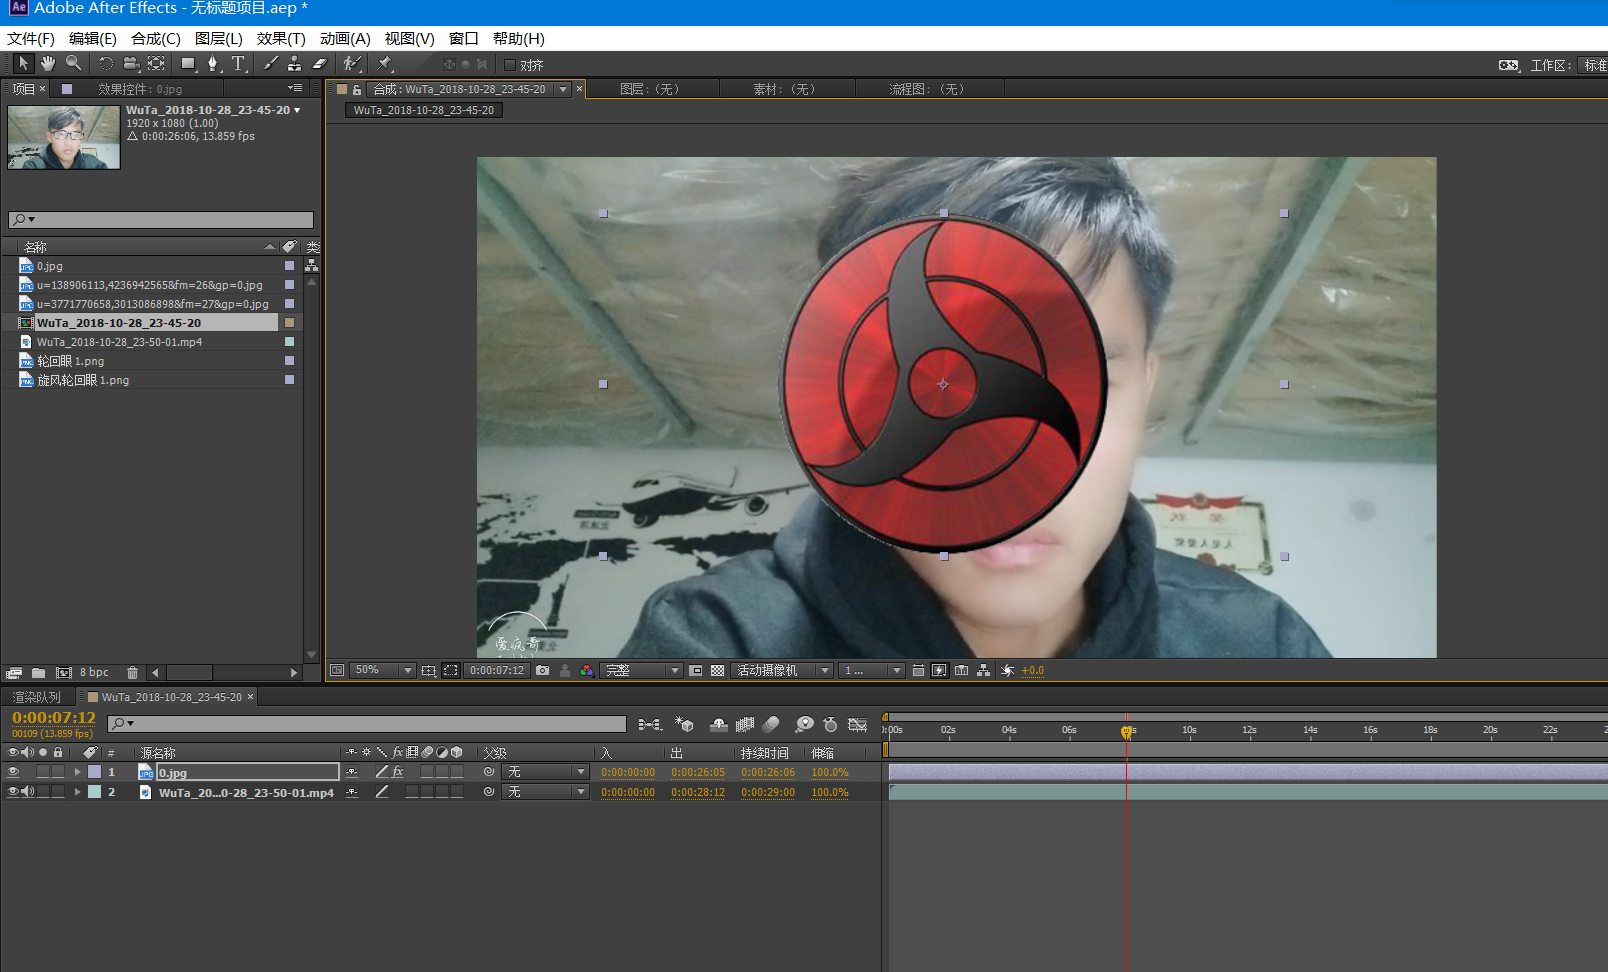Open the 合成(C) menu
Viewport: 1608px width, 972px height.
(x=156, y=38)
